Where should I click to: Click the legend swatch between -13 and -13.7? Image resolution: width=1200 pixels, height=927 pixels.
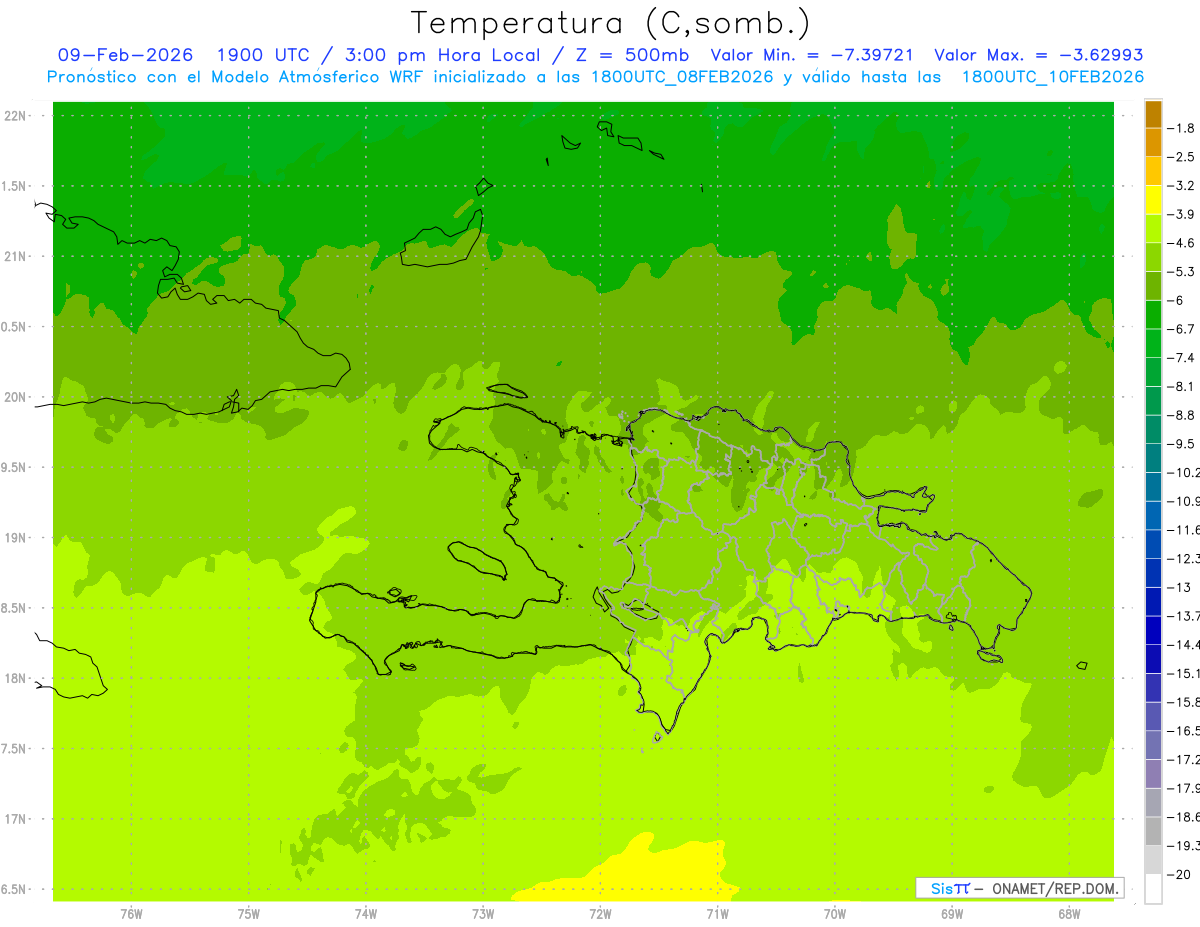click(1153, 602)
